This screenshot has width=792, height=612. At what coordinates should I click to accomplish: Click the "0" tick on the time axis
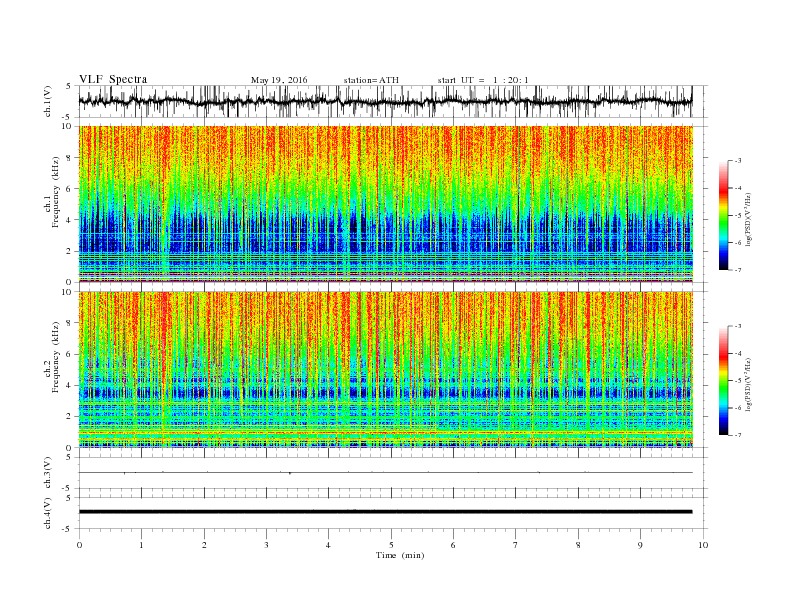tap(79, 545)
